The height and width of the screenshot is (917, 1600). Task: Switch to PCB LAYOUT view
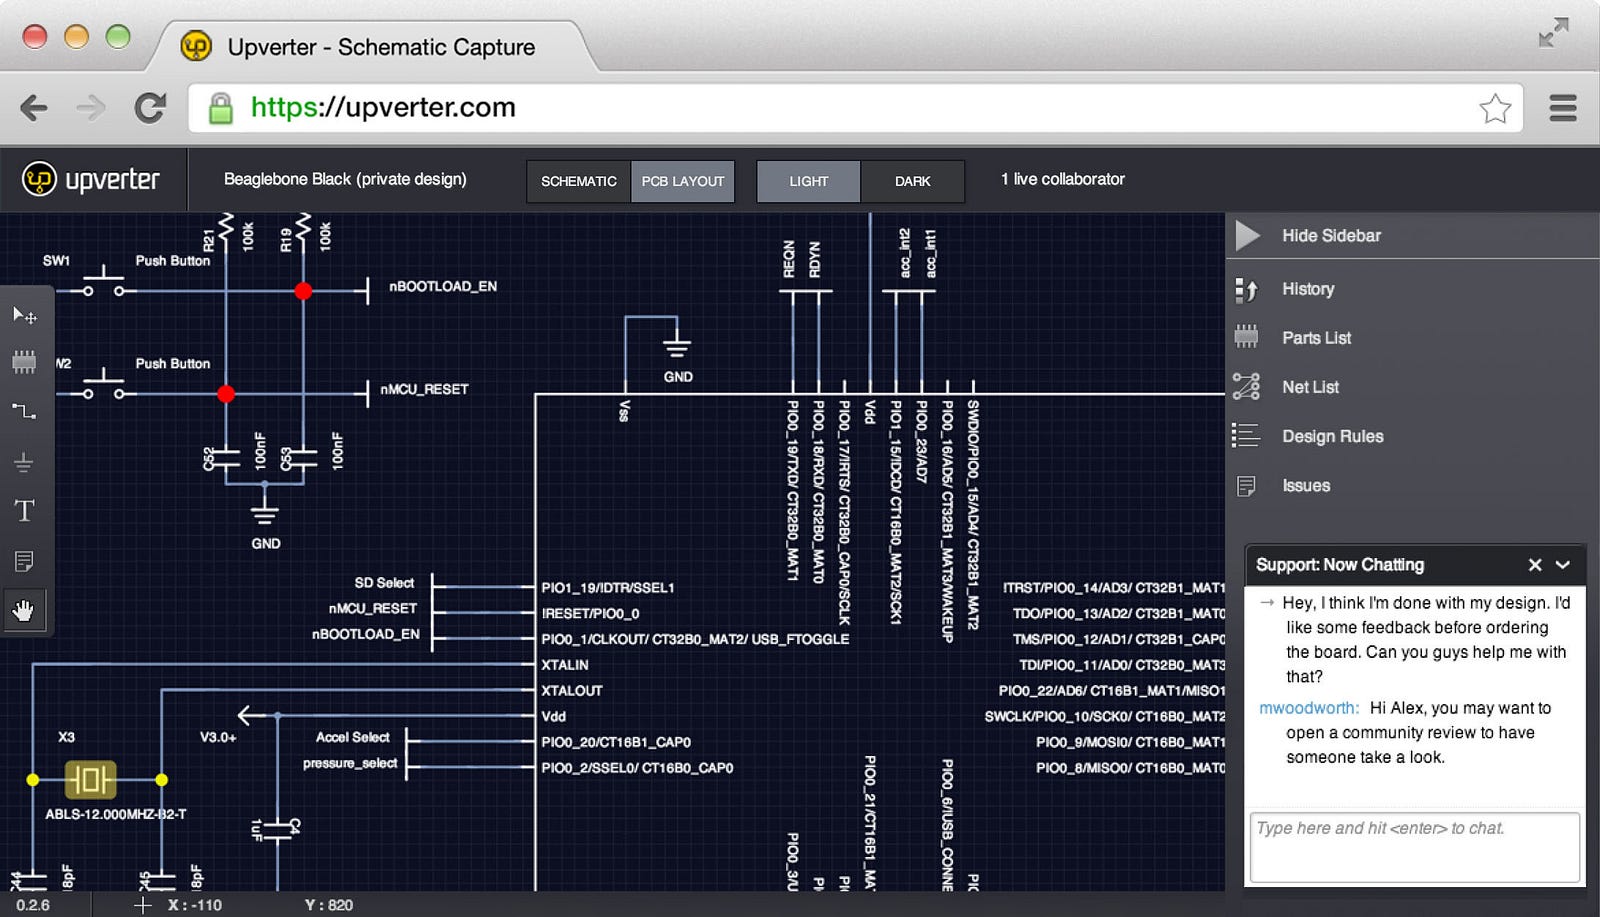pos(683,182)
